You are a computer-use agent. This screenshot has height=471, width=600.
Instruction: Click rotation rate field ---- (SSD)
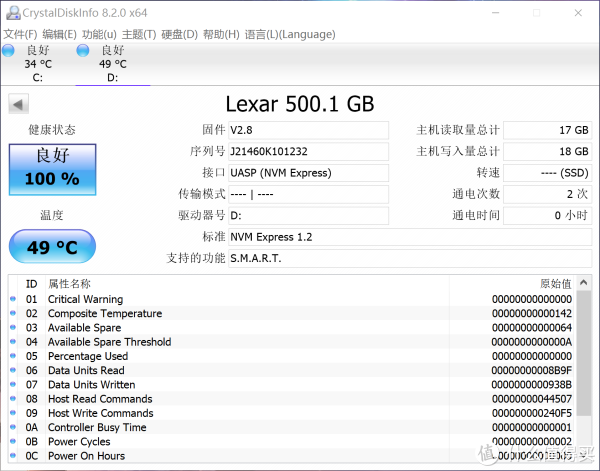point(548,173)
